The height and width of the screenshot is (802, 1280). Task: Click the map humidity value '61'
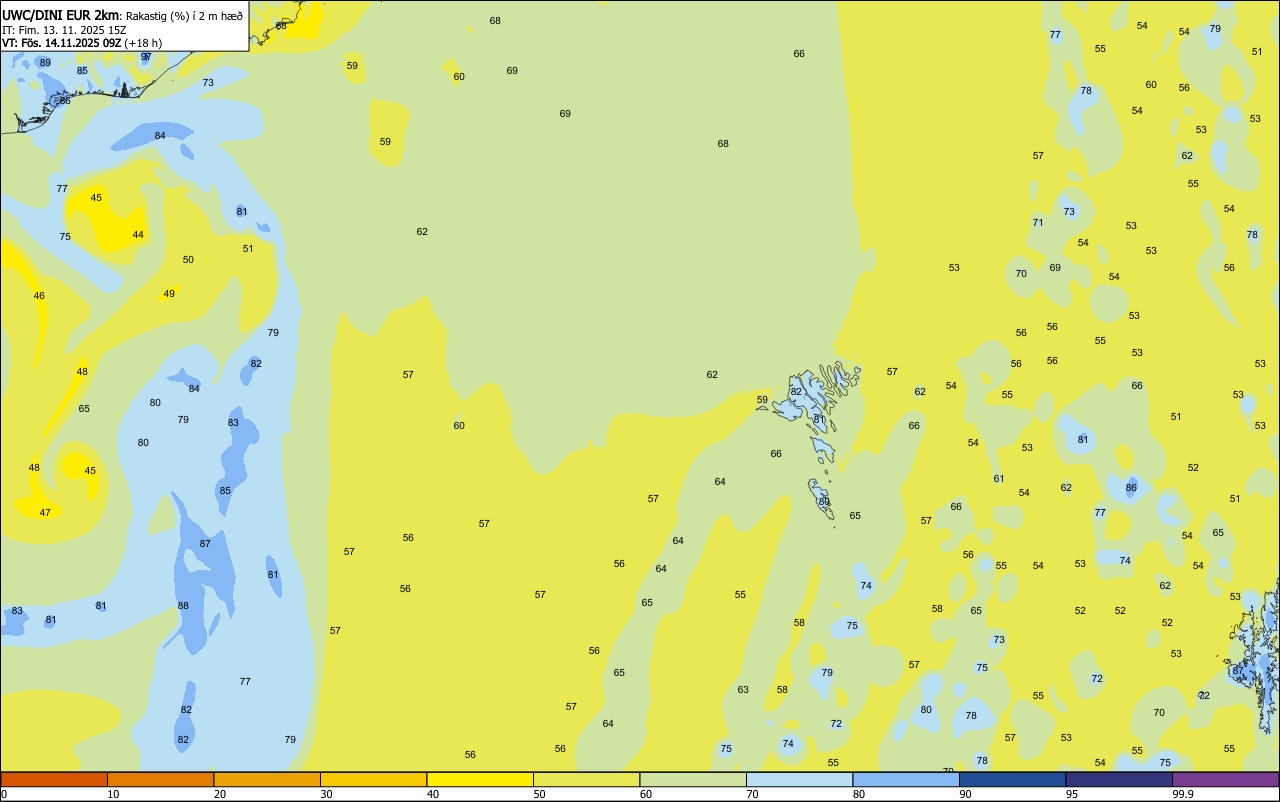[x=999, y=479]
